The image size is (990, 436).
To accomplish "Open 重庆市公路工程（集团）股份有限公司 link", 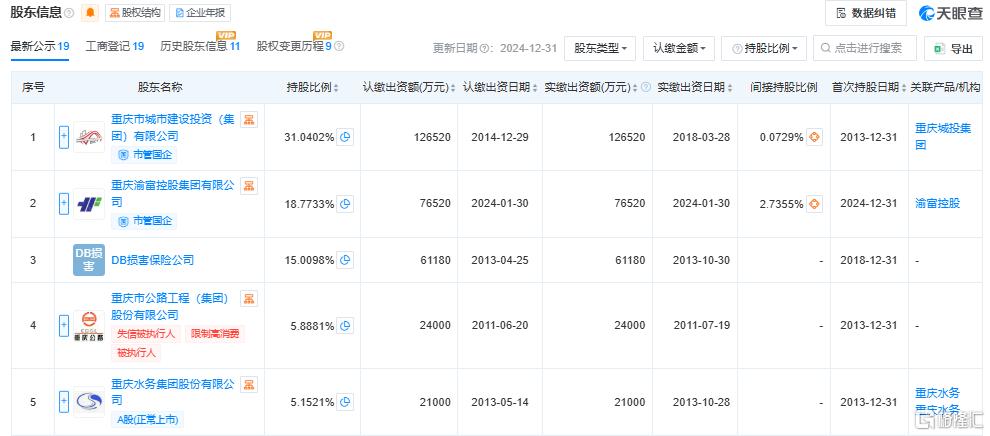I will pos(170,307).
